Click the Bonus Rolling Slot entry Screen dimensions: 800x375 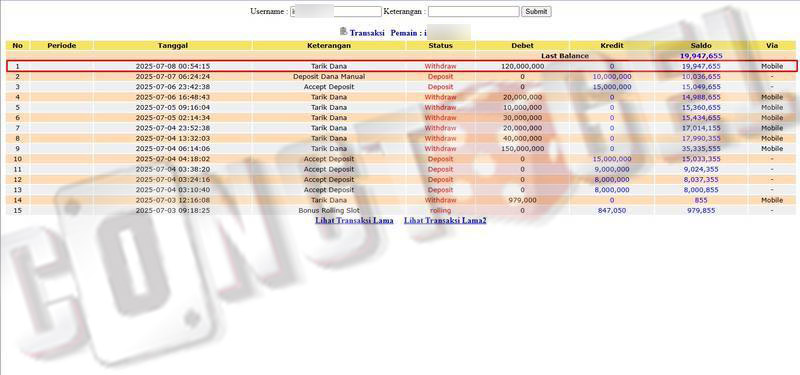(x=329, y=210)
